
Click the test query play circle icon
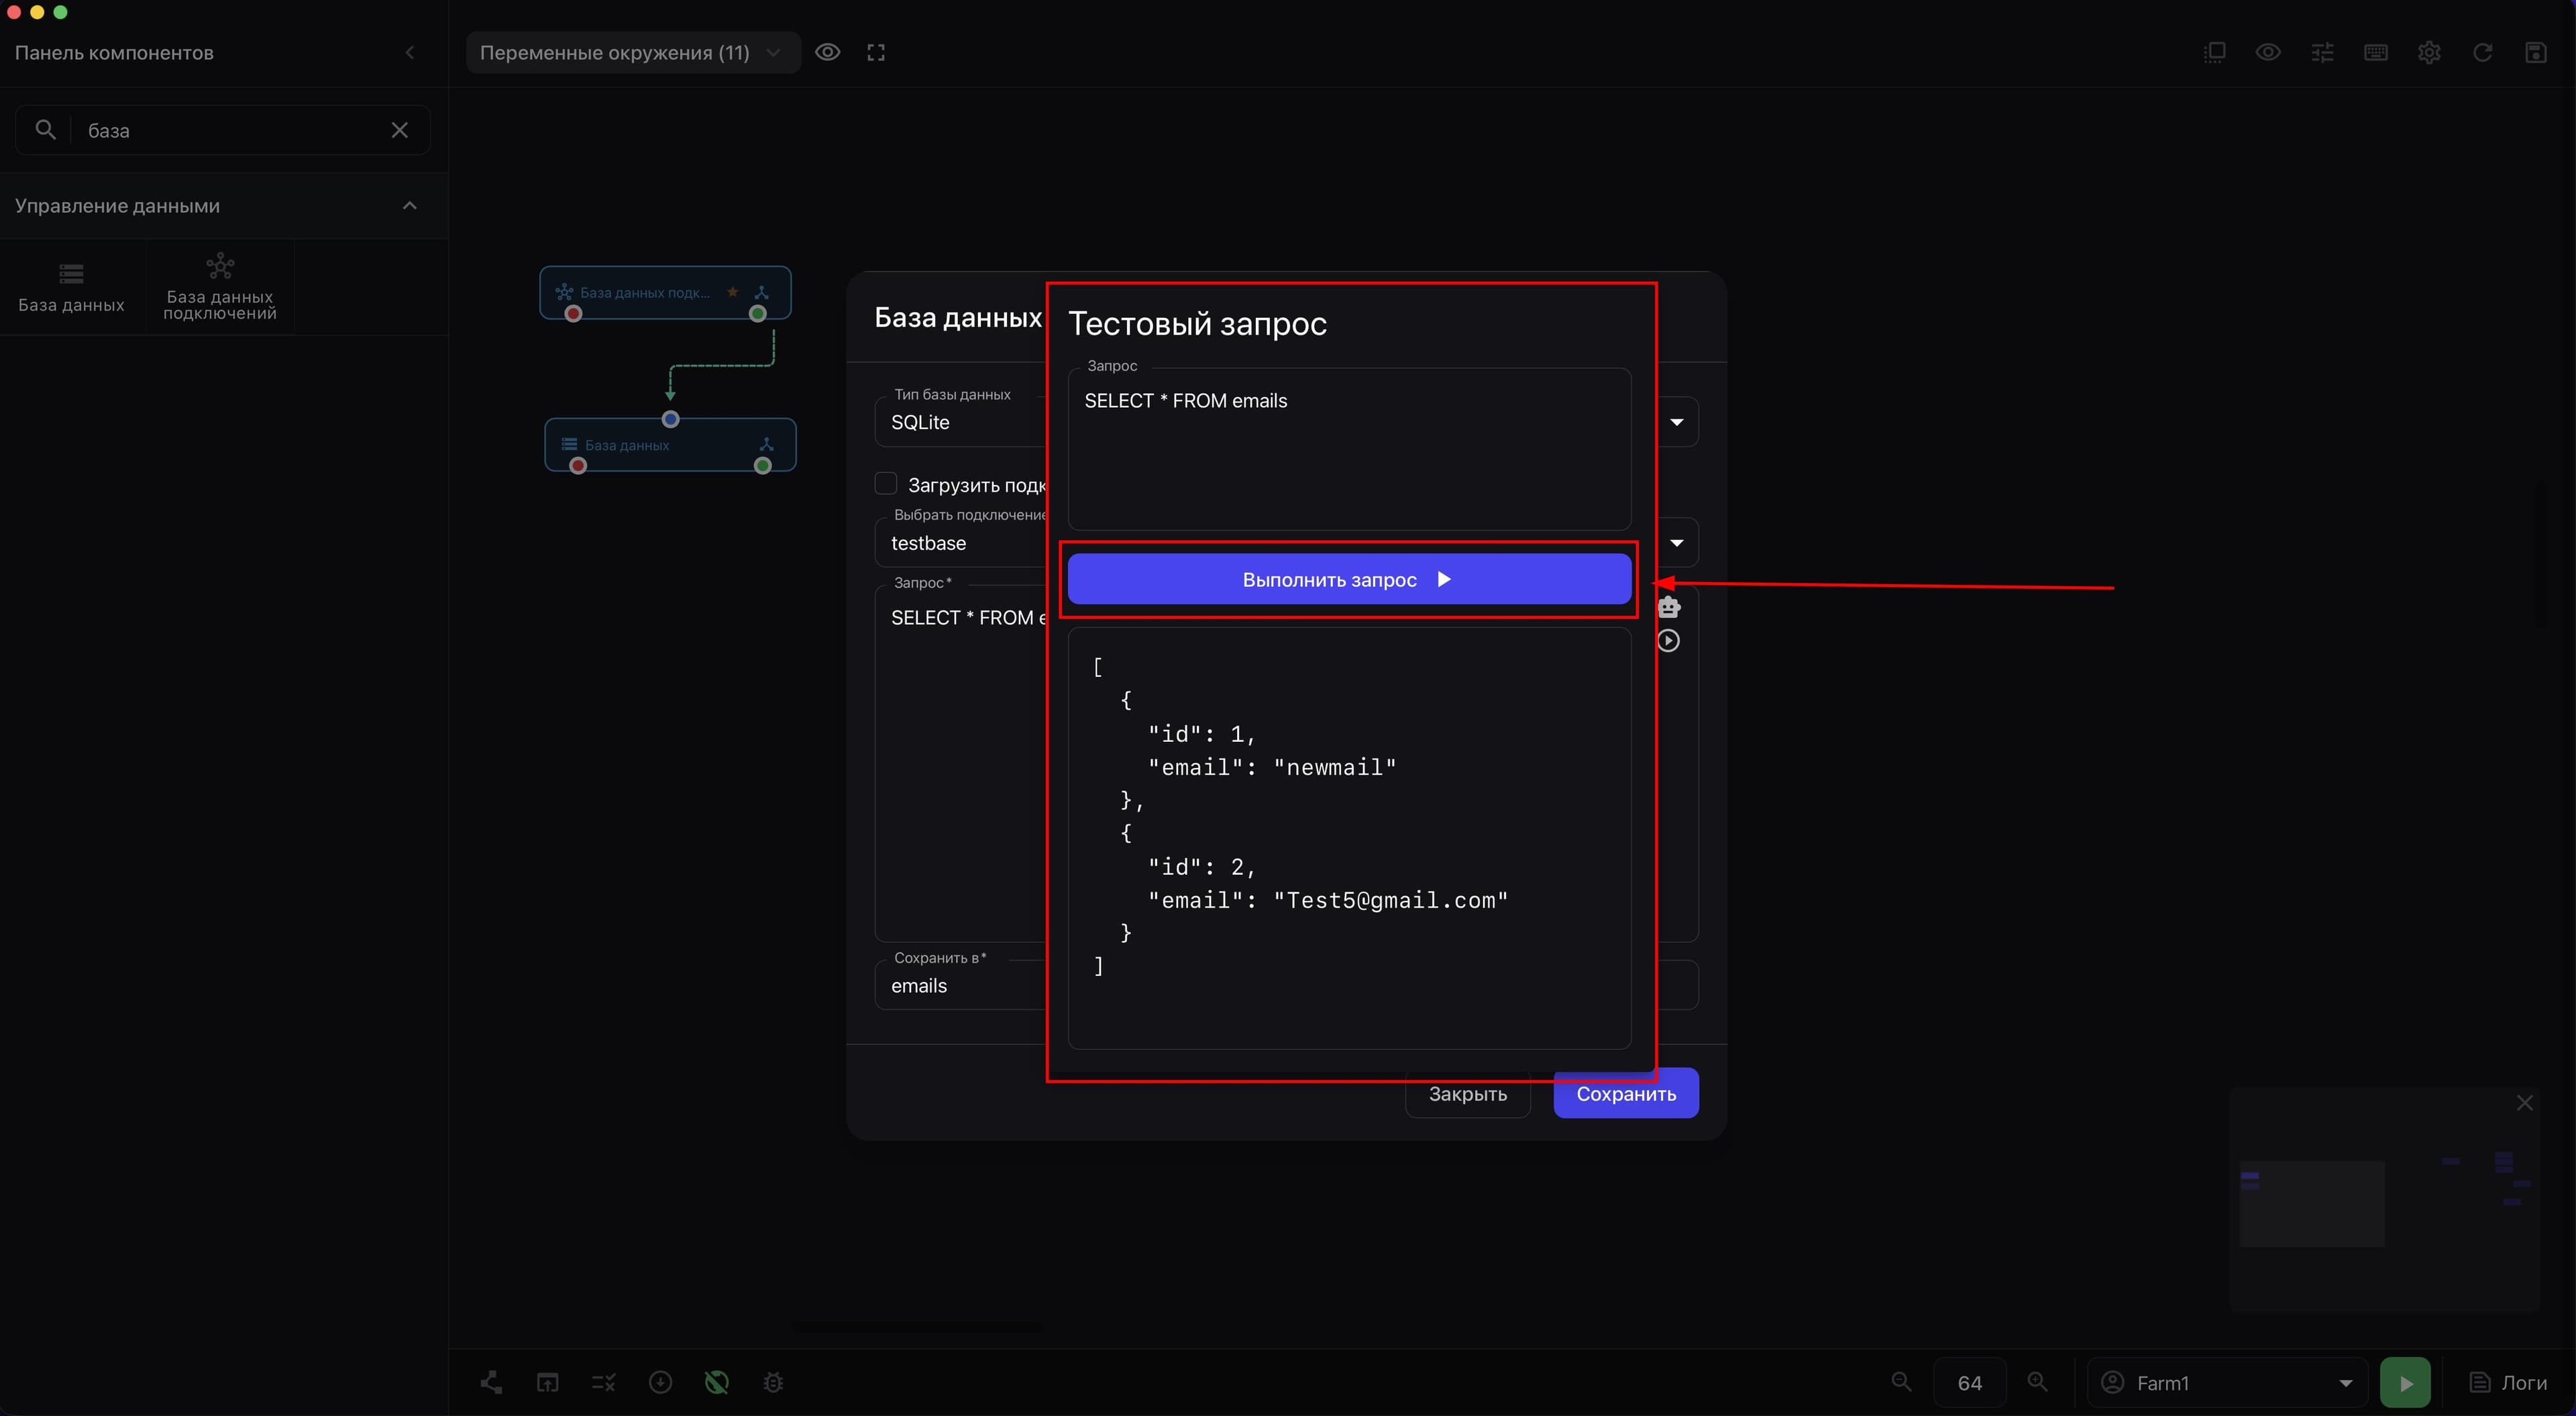coord(1669,641)
